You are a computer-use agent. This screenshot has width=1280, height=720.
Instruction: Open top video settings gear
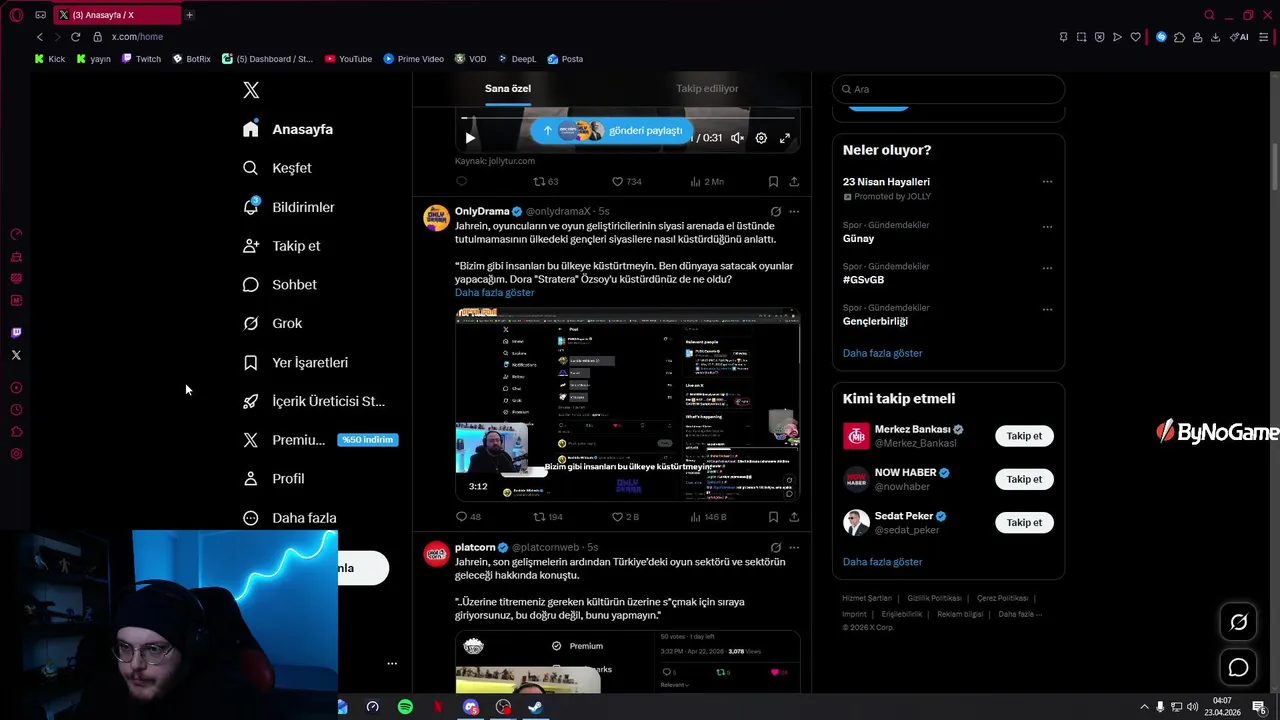[761, 138]
